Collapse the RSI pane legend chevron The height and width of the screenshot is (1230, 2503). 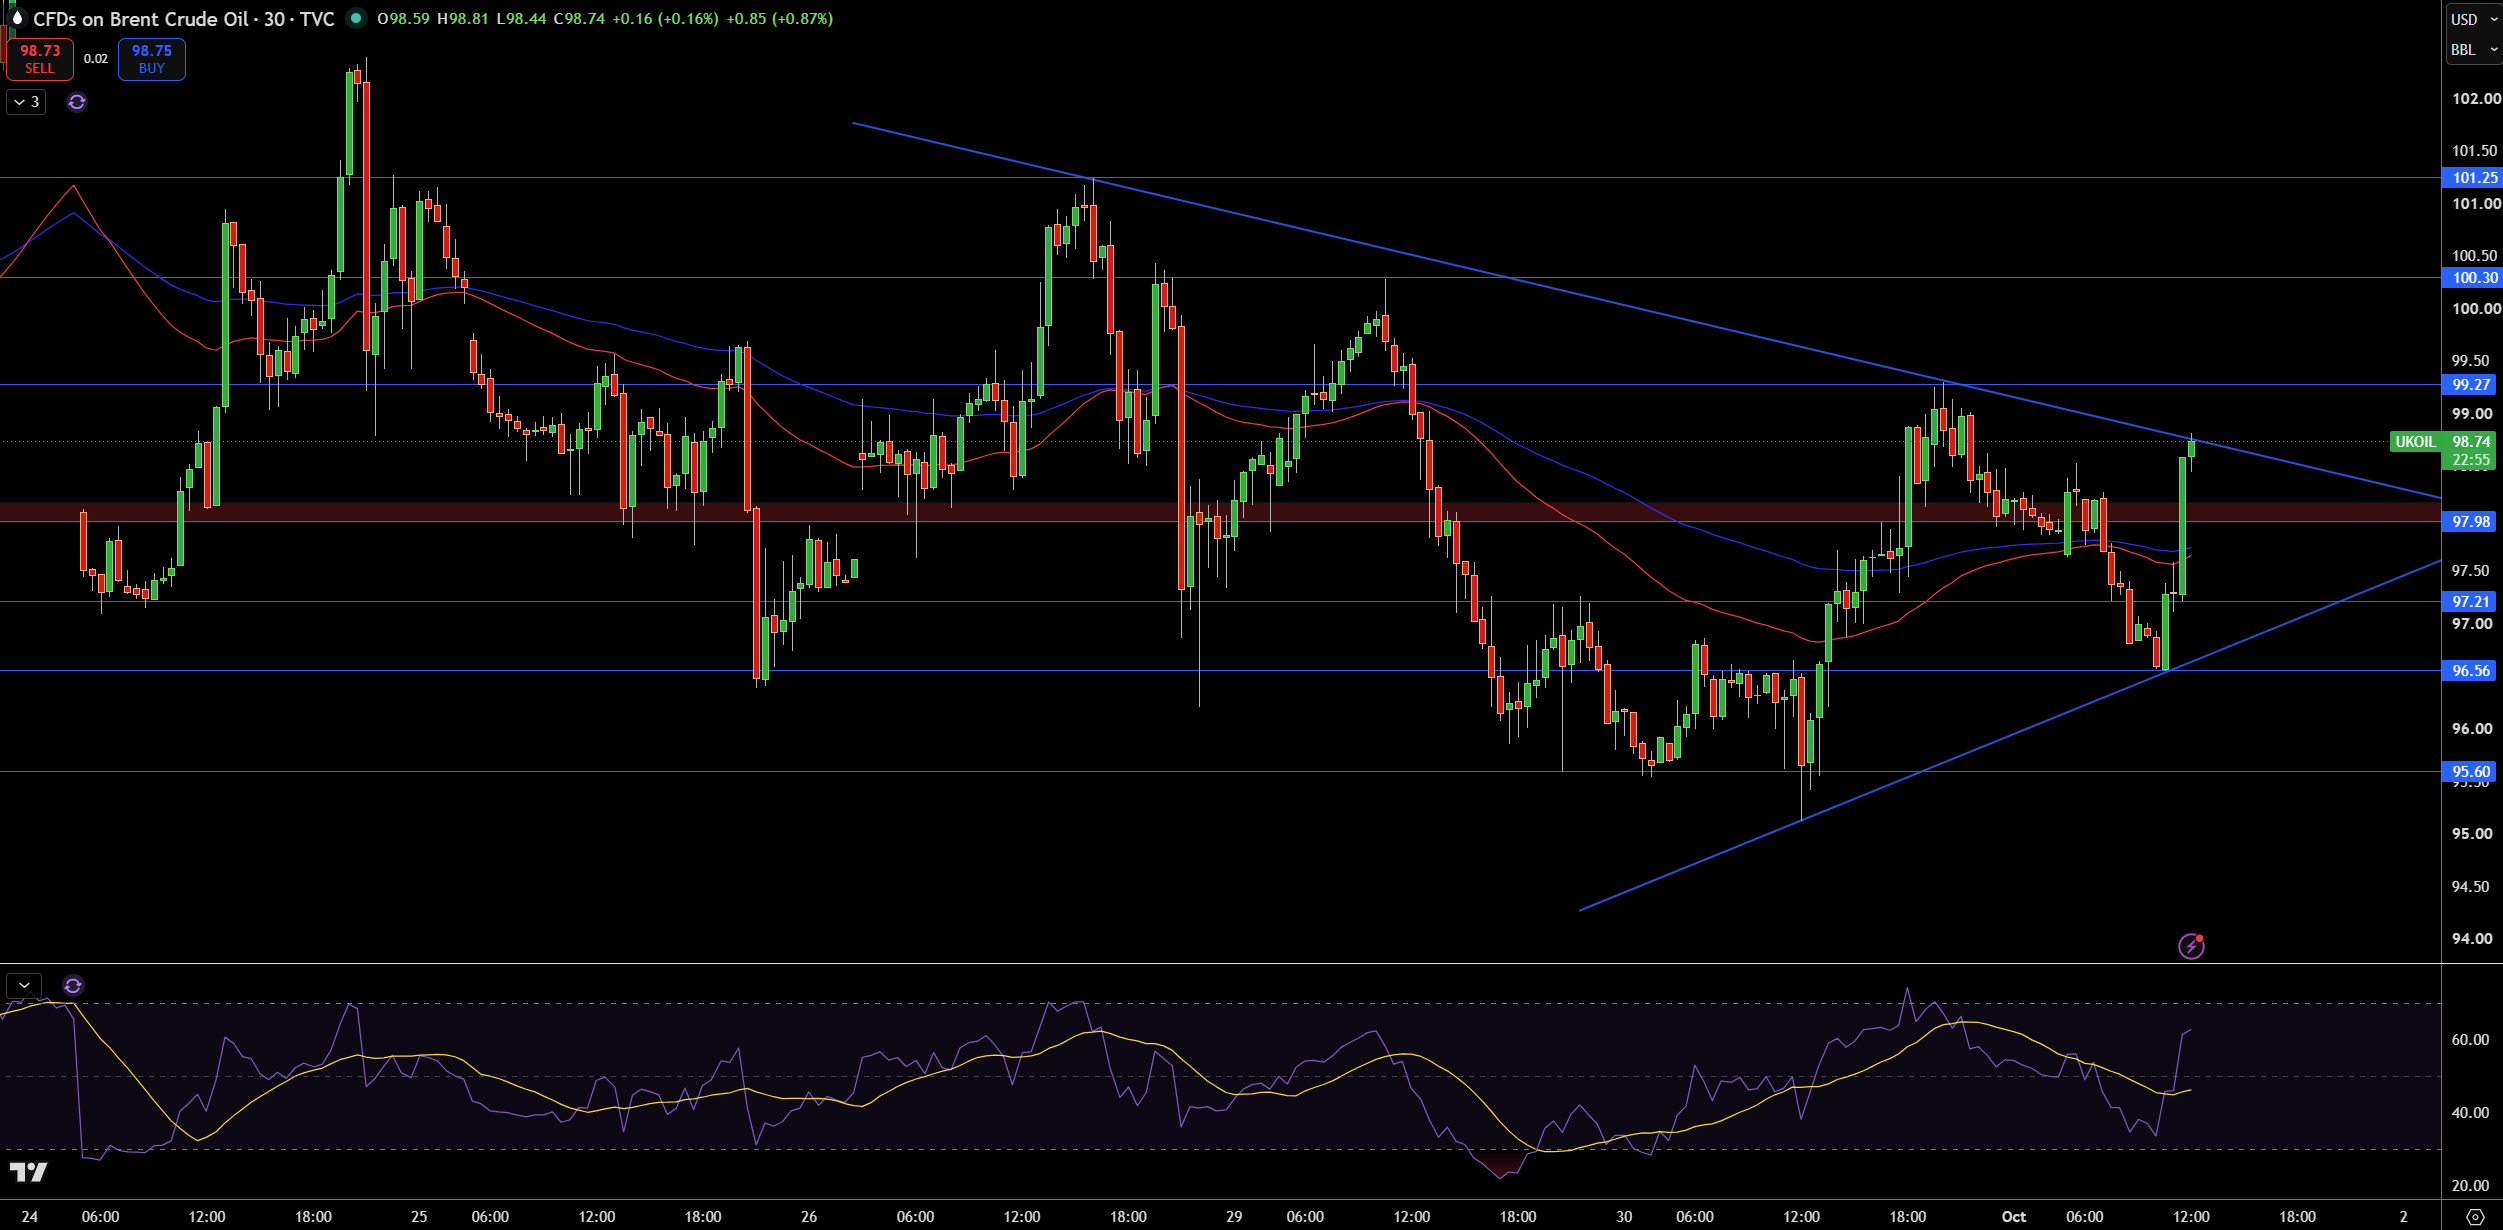tap(24, 986)
